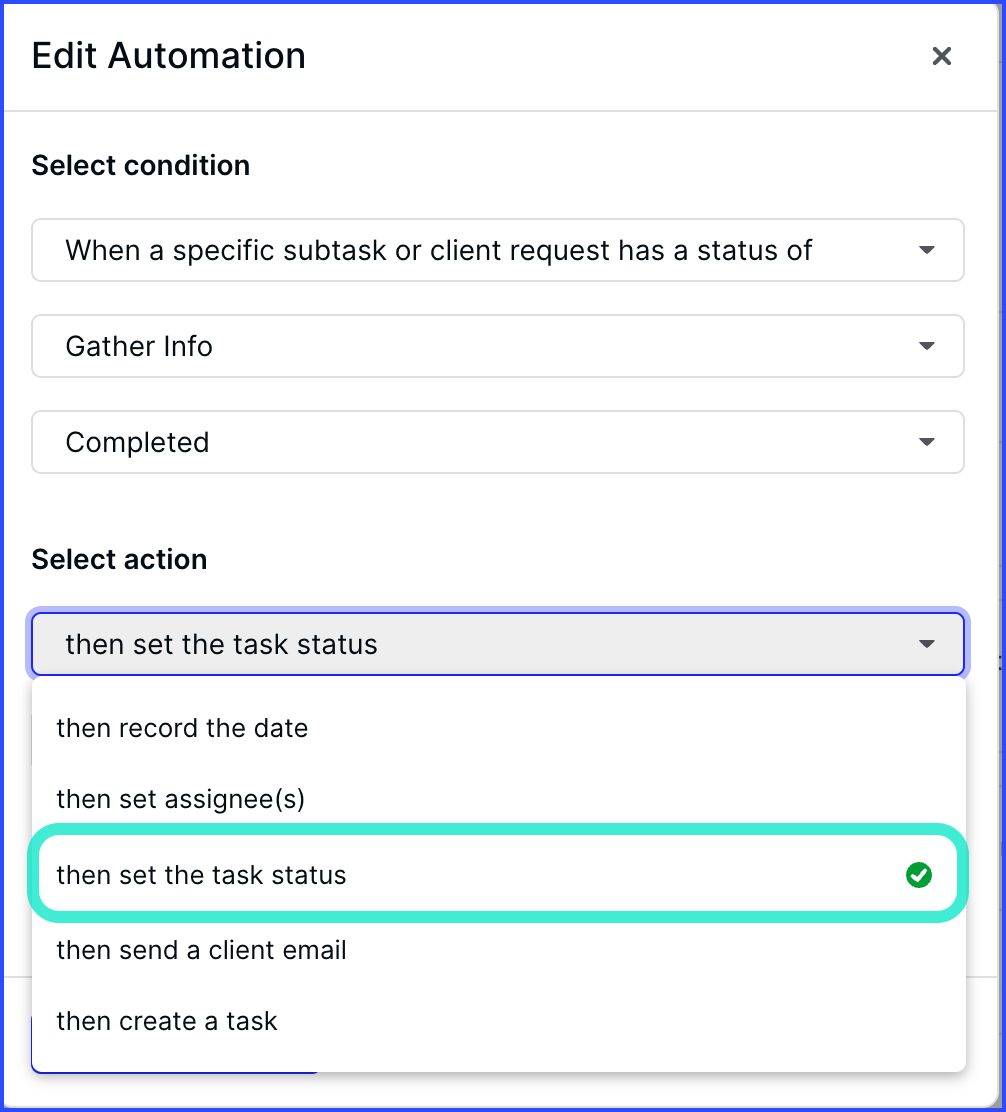Click the caret arrow on the condition trigger dropdown
The height and width of the screenshot is (1112, 1006).
pyautogui.click(x=926, y=250)
